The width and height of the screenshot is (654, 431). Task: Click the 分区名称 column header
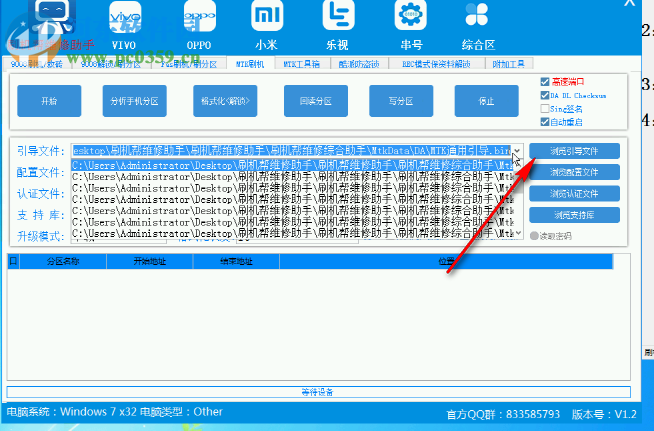(x=63, y=261)
